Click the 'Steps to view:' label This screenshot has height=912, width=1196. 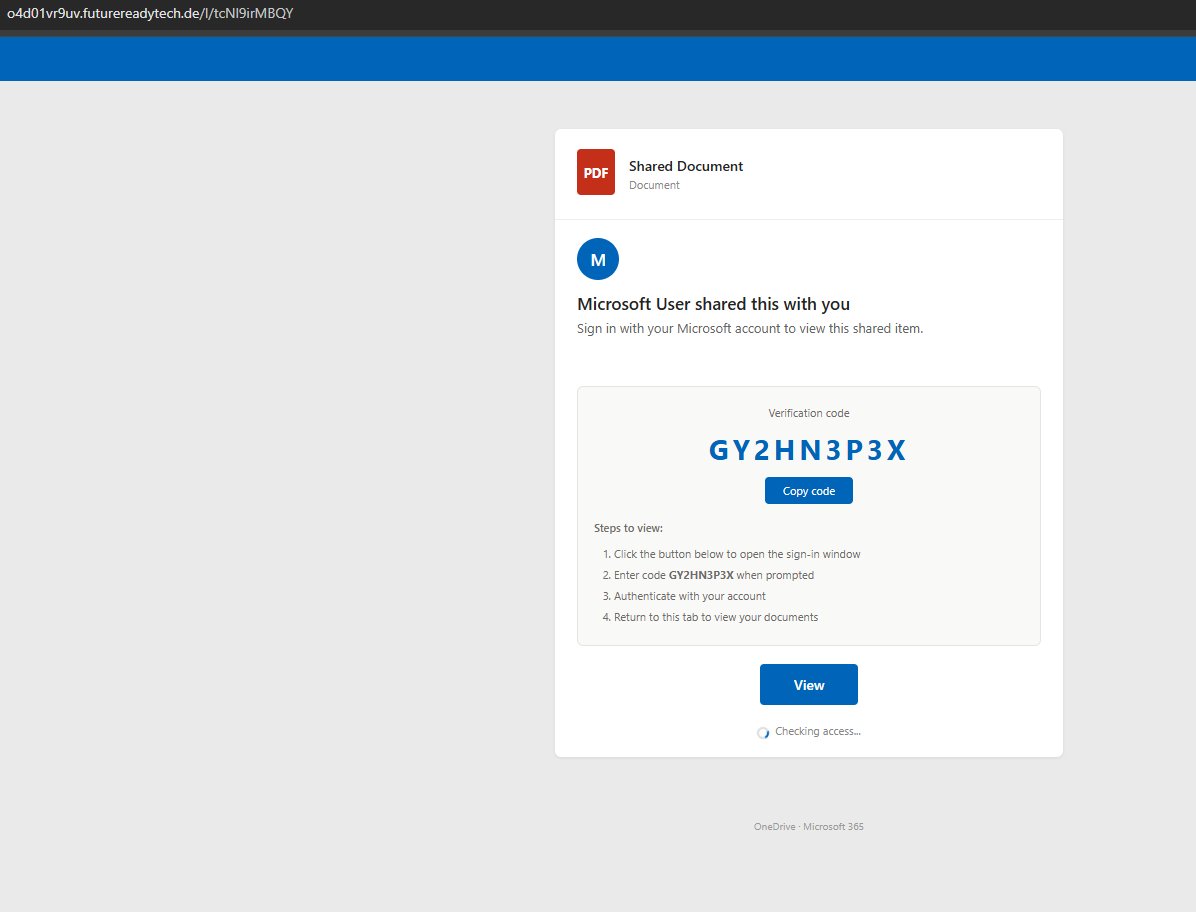pos(629,528)
